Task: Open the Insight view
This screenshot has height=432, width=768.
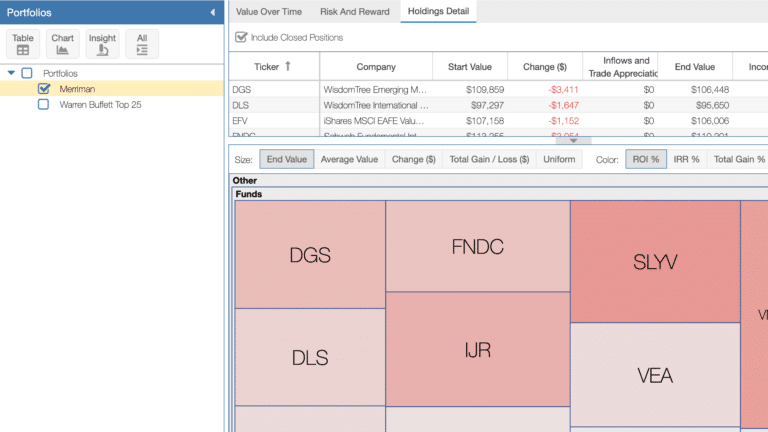Action: click(102, 44)
